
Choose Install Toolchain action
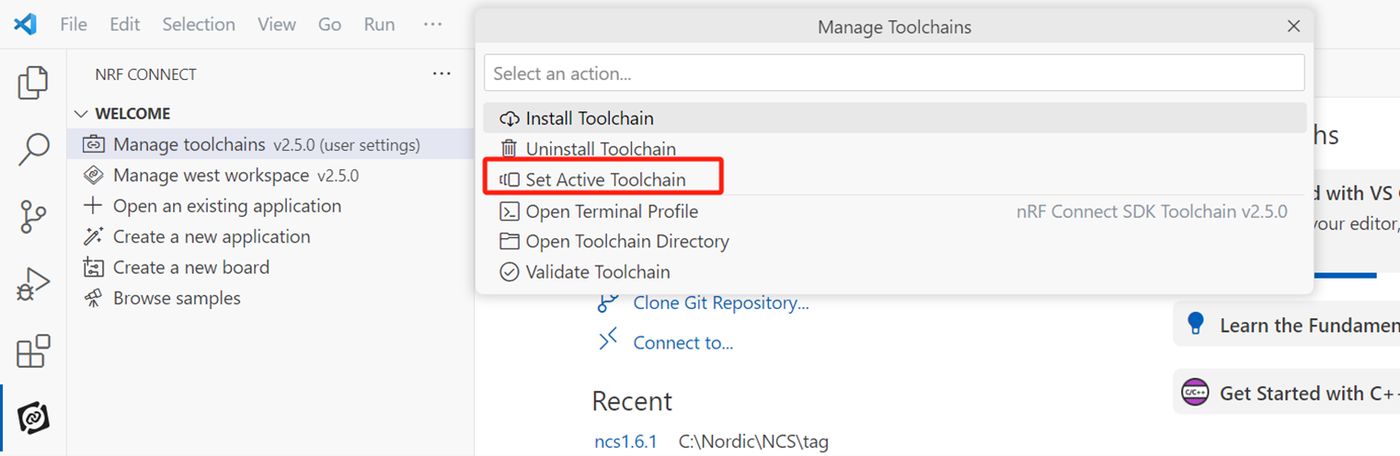coord(589,118)
